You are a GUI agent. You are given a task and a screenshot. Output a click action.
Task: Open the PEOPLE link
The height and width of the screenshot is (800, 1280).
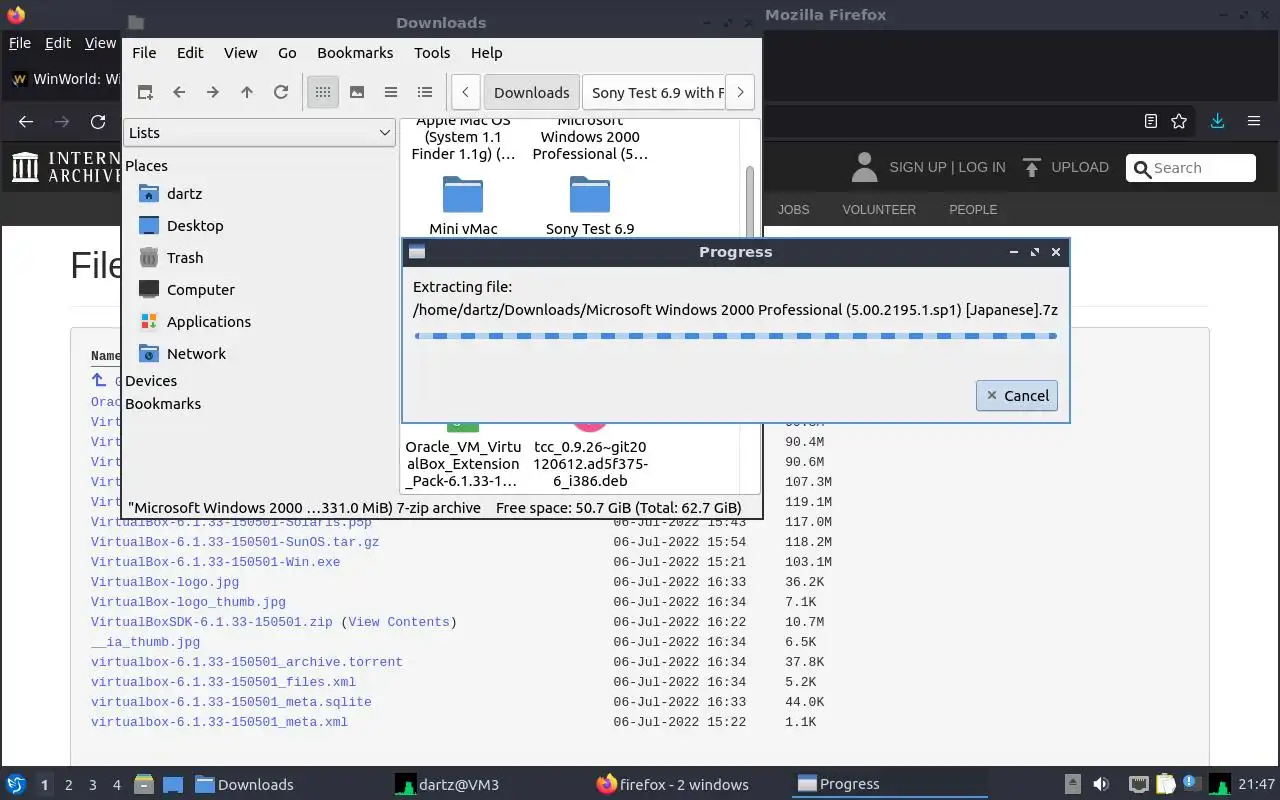coord(973,209)
